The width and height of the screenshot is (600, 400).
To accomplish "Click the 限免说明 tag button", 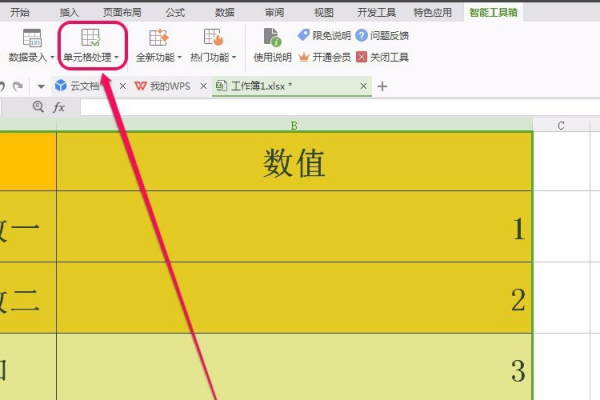I will (324, 36).
